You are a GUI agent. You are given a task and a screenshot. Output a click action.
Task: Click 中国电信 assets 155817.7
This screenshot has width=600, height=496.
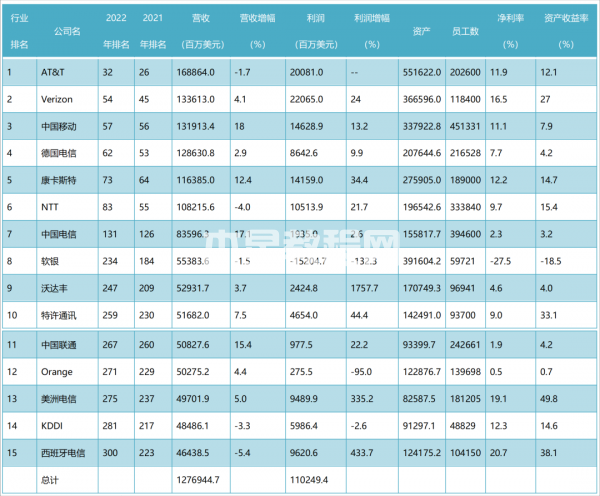pyautogui.click(x=422, y=234)
